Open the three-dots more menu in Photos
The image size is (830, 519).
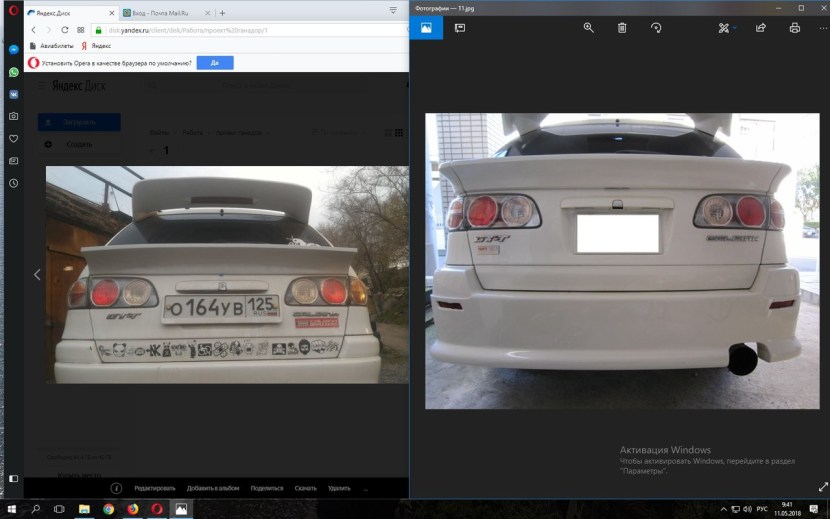point(820,28)
